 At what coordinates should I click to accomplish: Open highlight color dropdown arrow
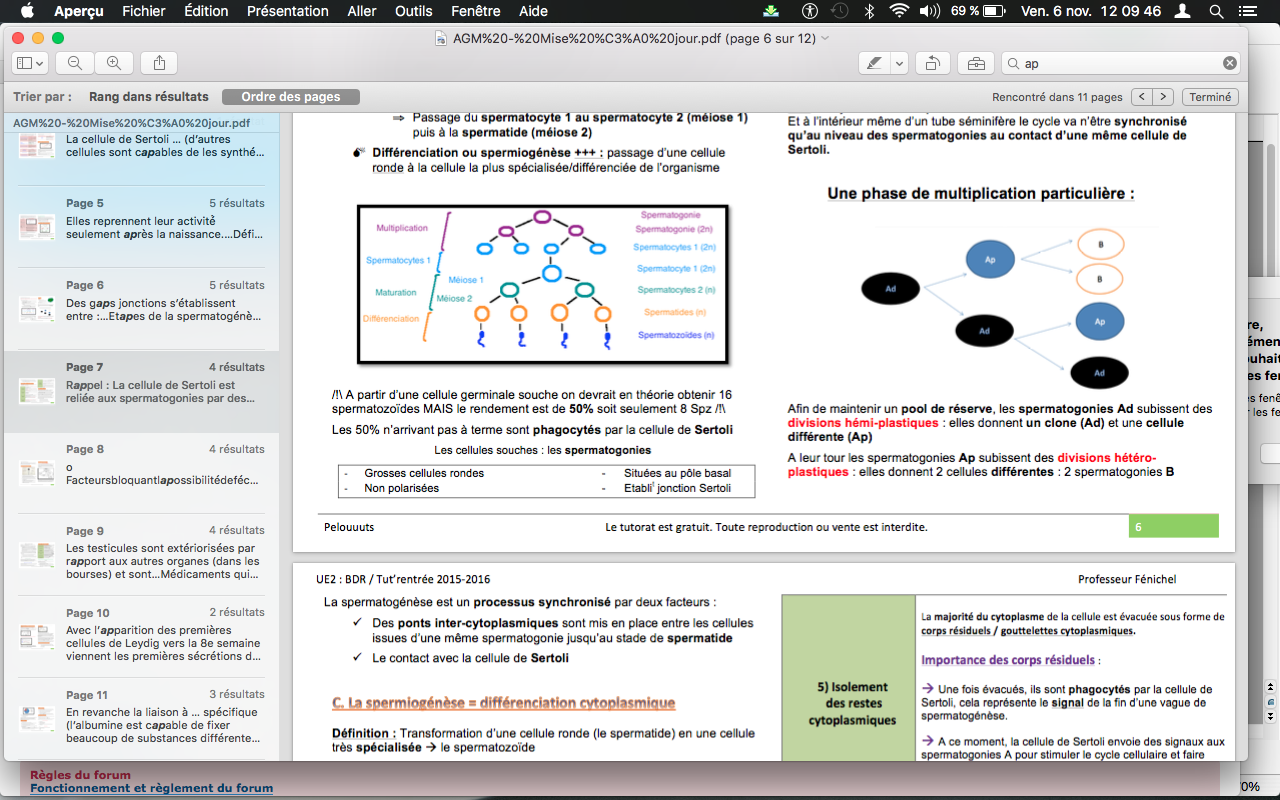[x=899, y=63]
